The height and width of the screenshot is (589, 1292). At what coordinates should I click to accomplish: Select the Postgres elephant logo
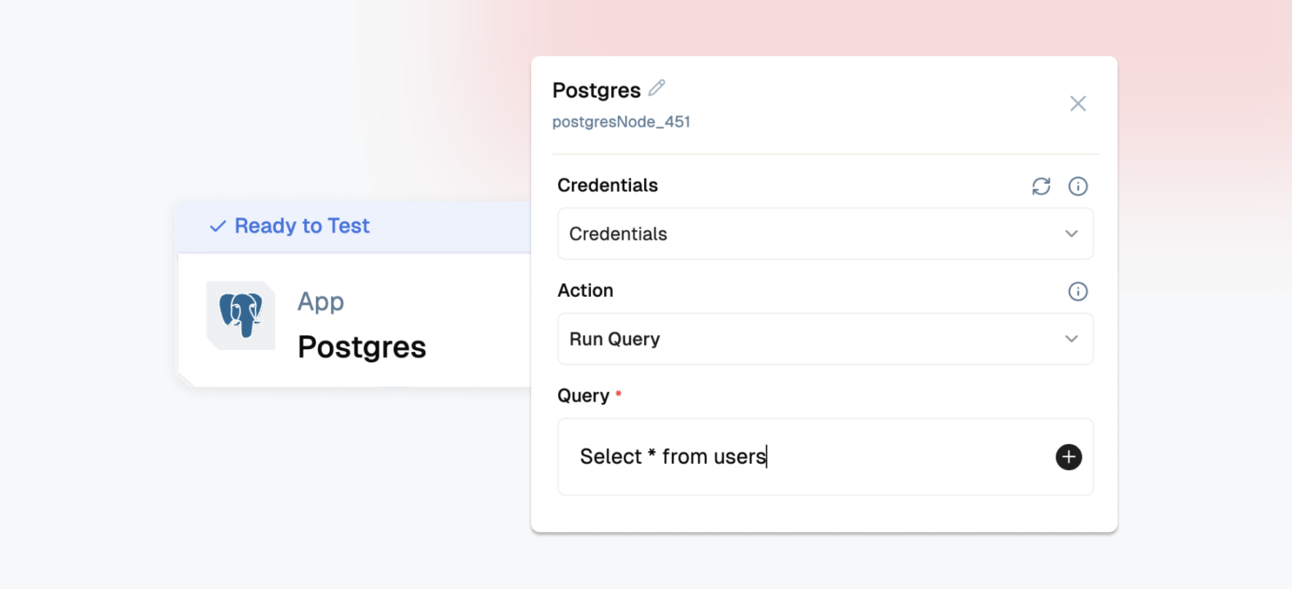[x=241, y=315]
